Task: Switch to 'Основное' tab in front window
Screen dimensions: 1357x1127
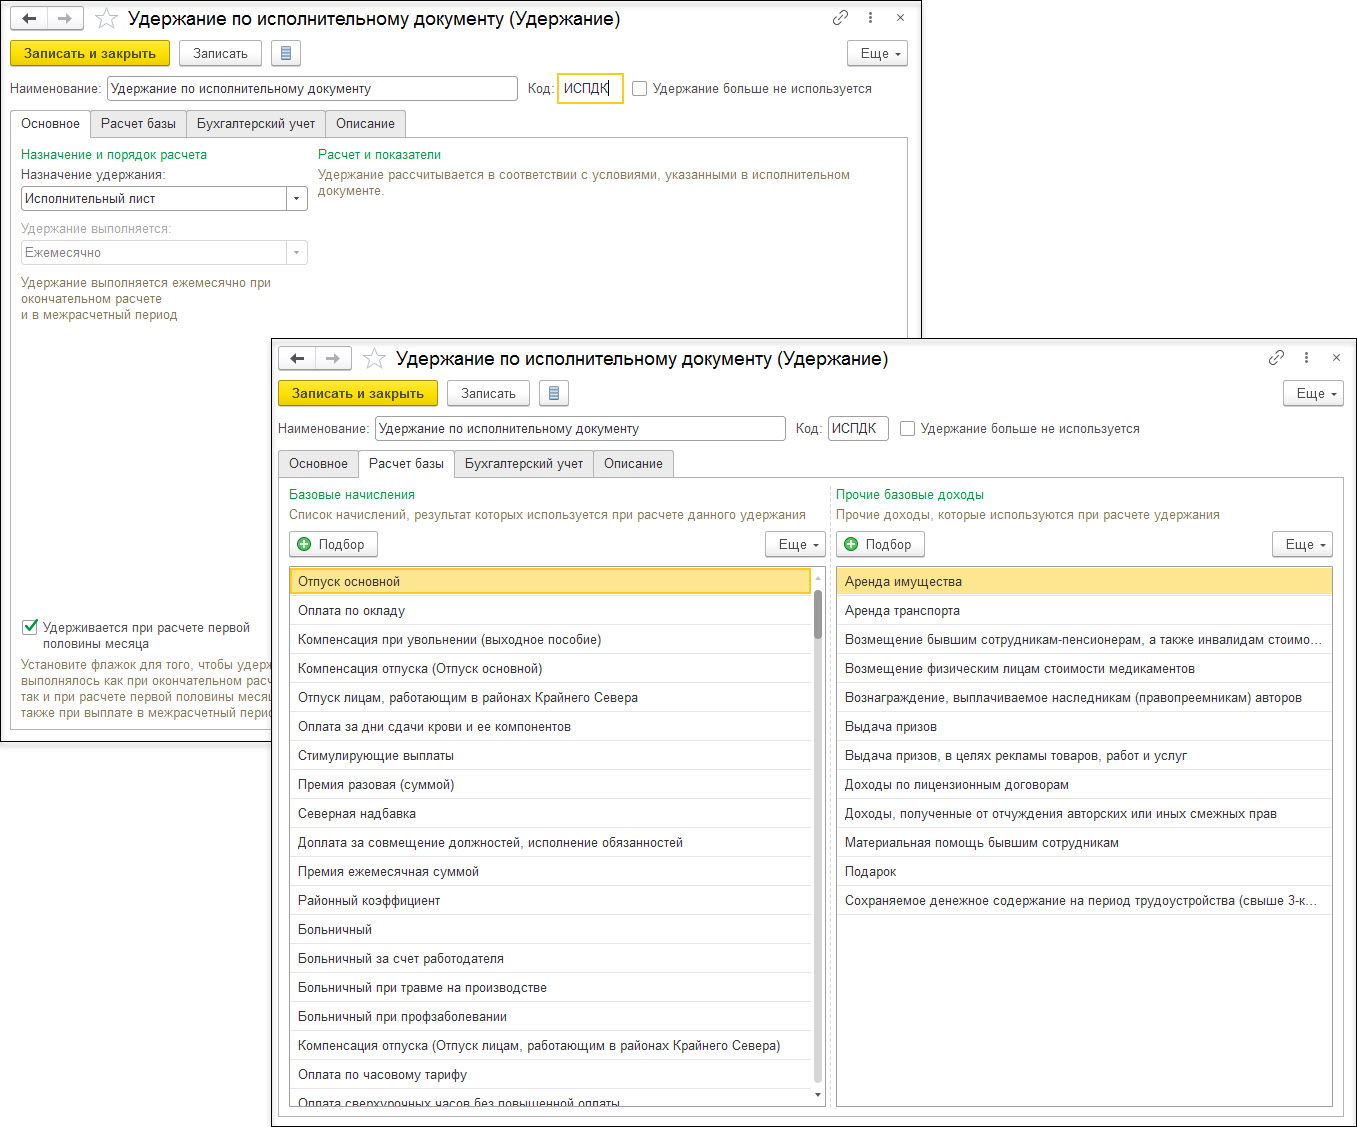Action: pyautogui.click(x=318, y=464)
